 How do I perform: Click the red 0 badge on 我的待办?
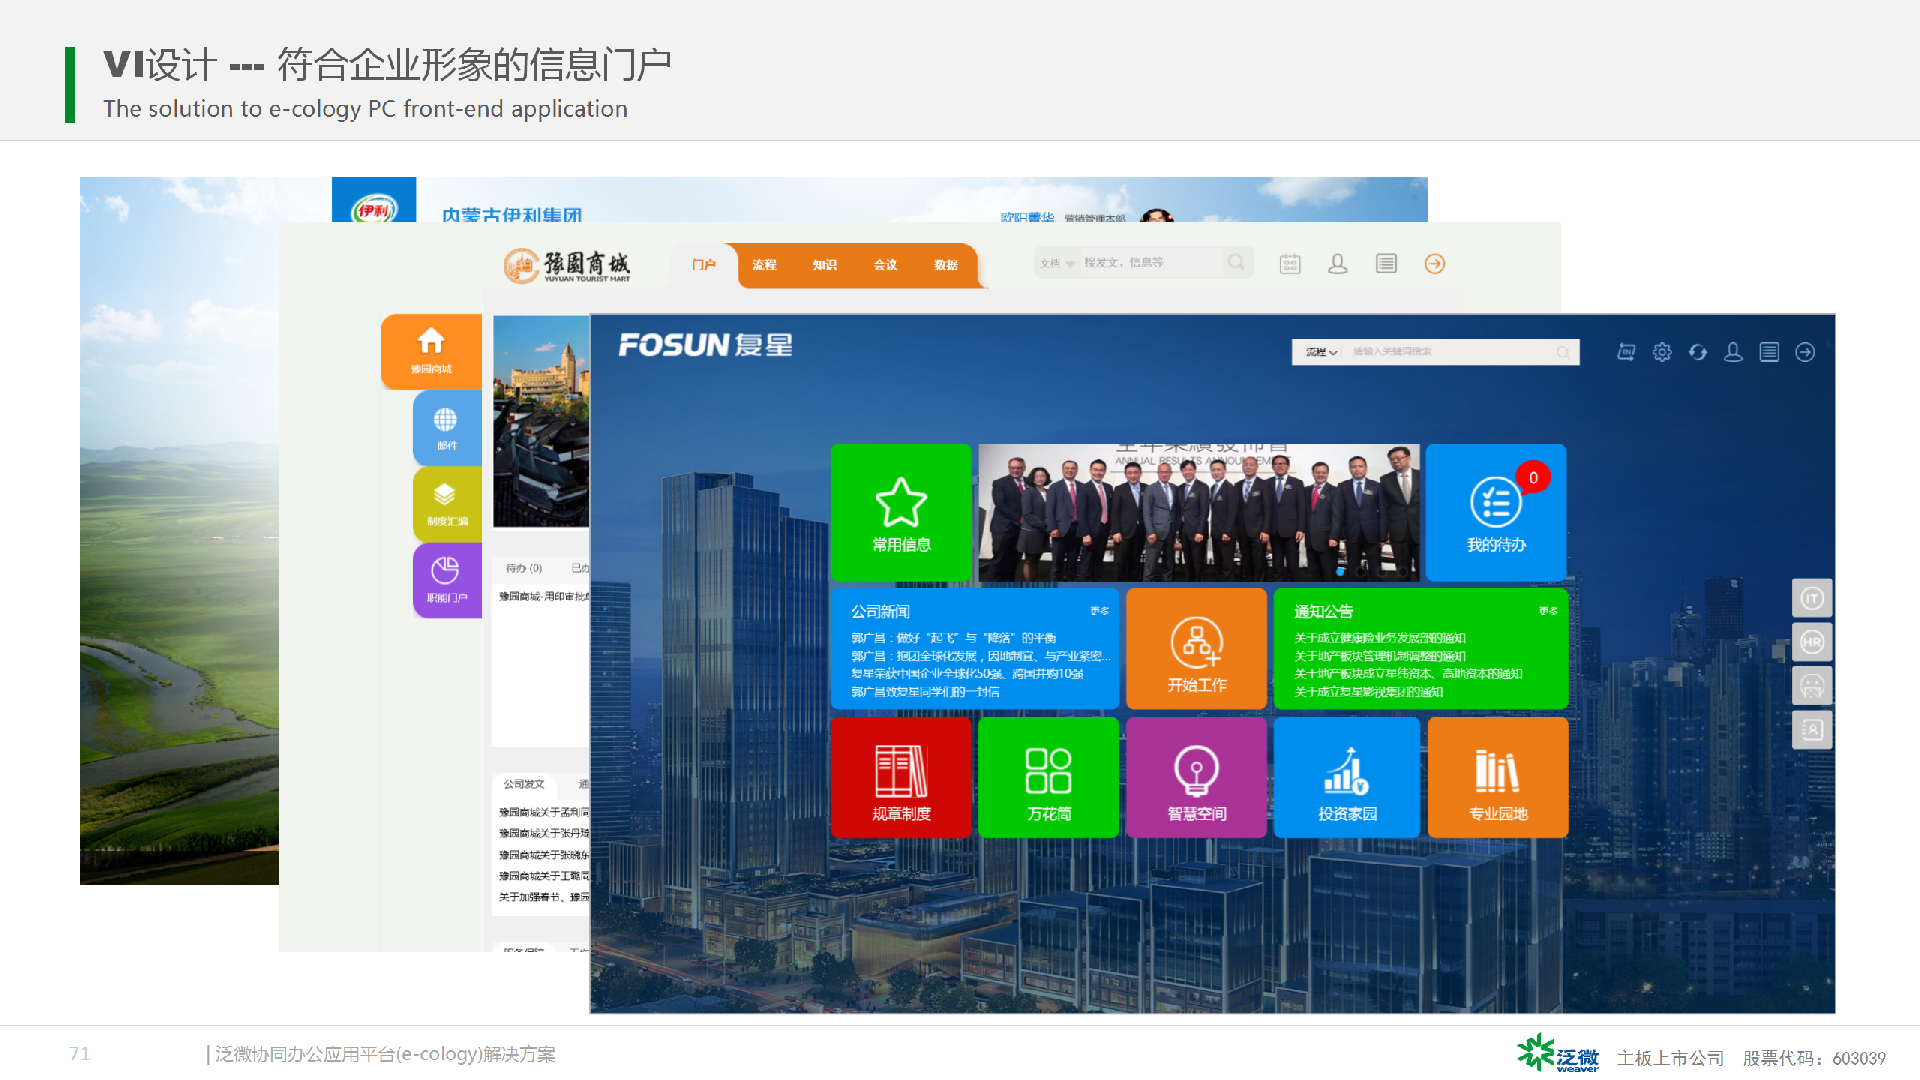click(1533, 478)
